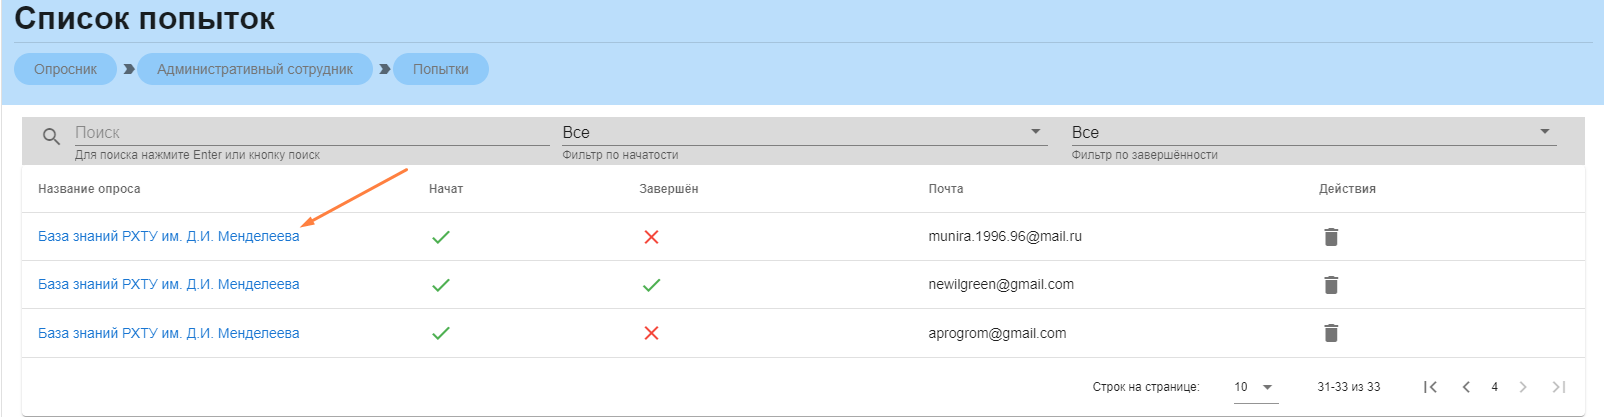Viewport: 1604px width, 417px height.
Task: Delete the newilgreen@gmail.com attempt
Action: point(1331,285)
